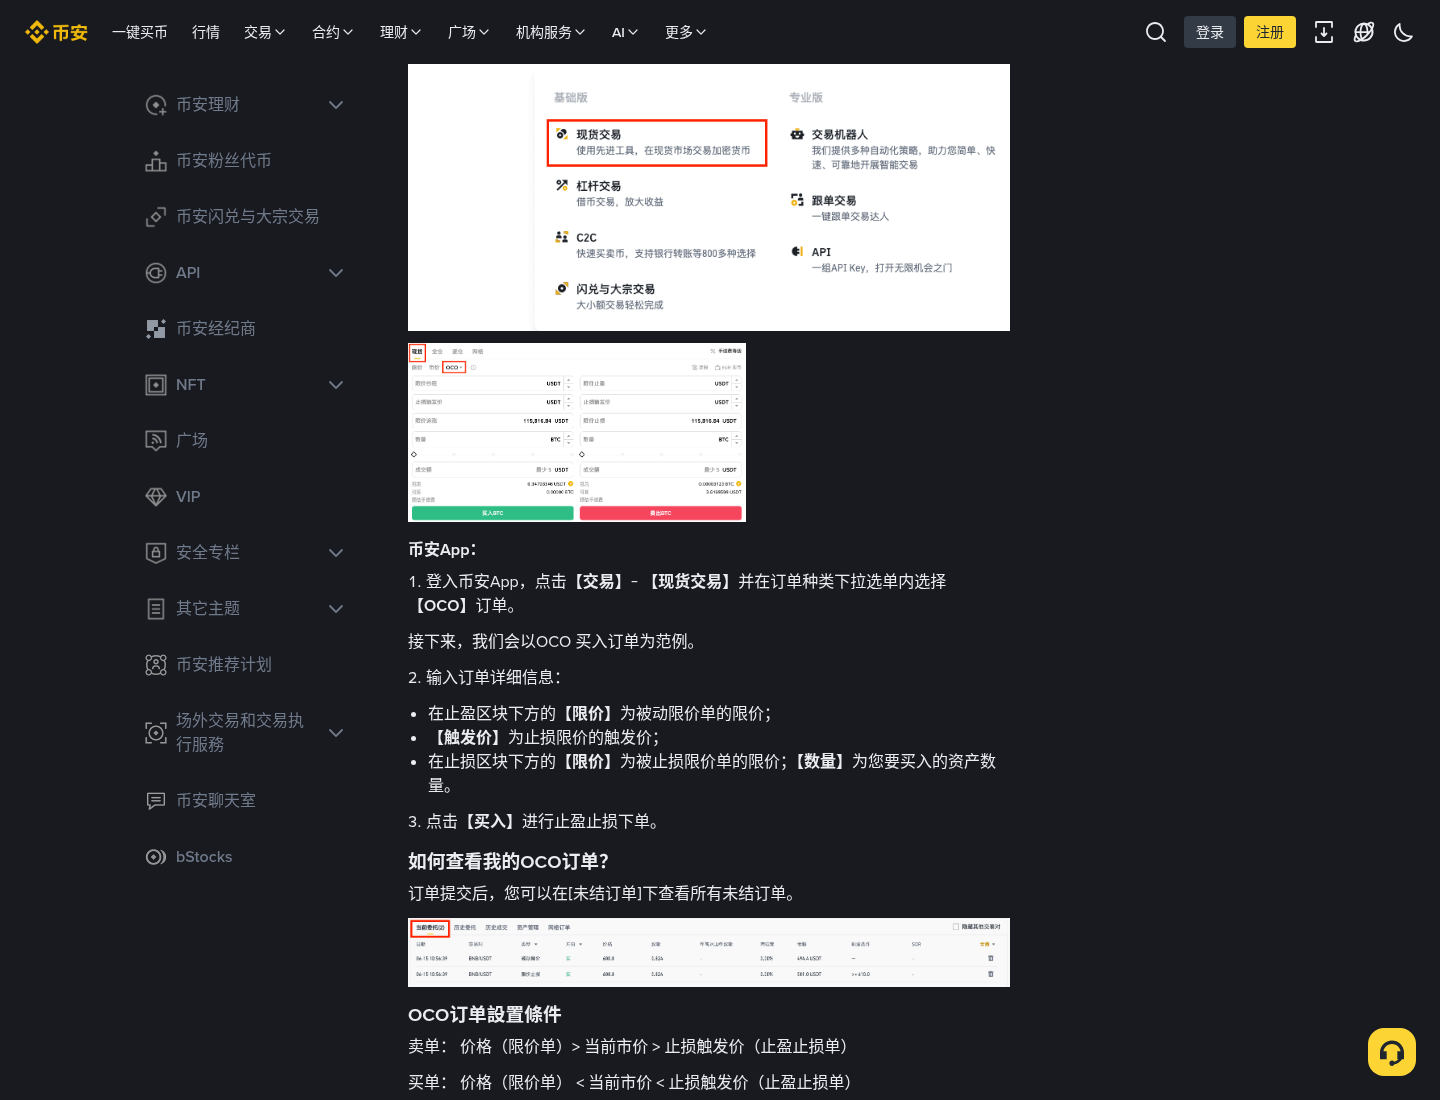Open the 合约 dropdown in top nav
The image size is (1440, 1100).
pyautogui.click(x=333, y=32)
